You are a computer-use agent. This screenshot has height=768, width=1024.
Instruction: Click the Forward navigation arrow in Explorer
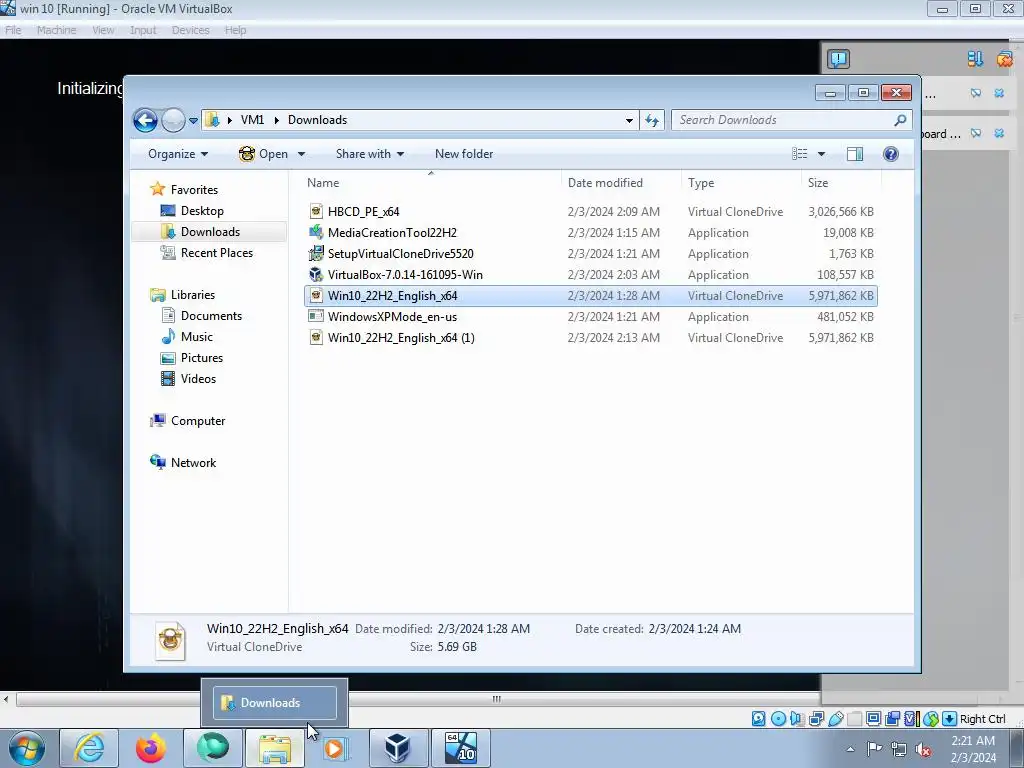click(x=173, y=120)
